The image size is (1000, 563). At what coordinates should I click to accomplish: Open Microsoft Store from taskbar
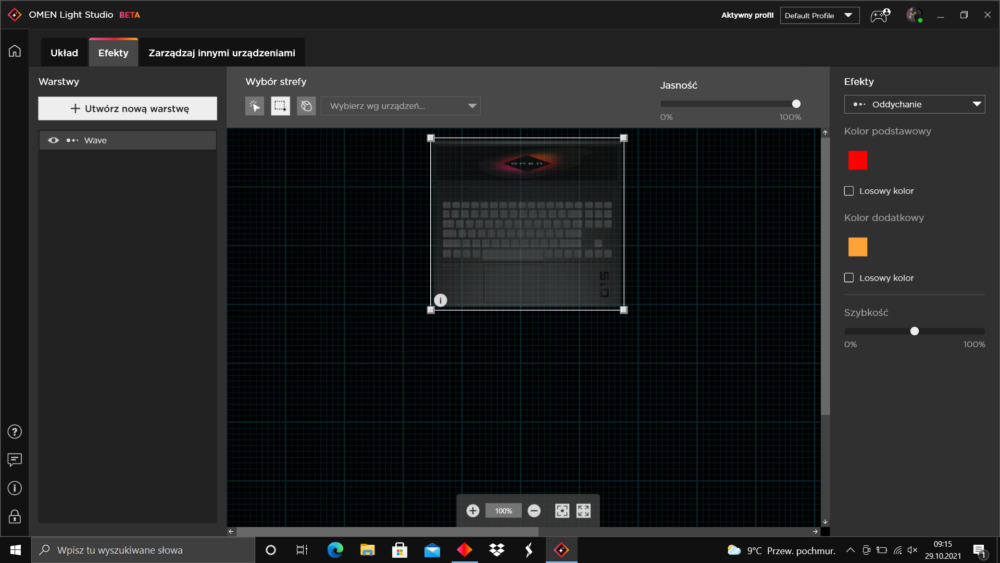tap(400, 550)
